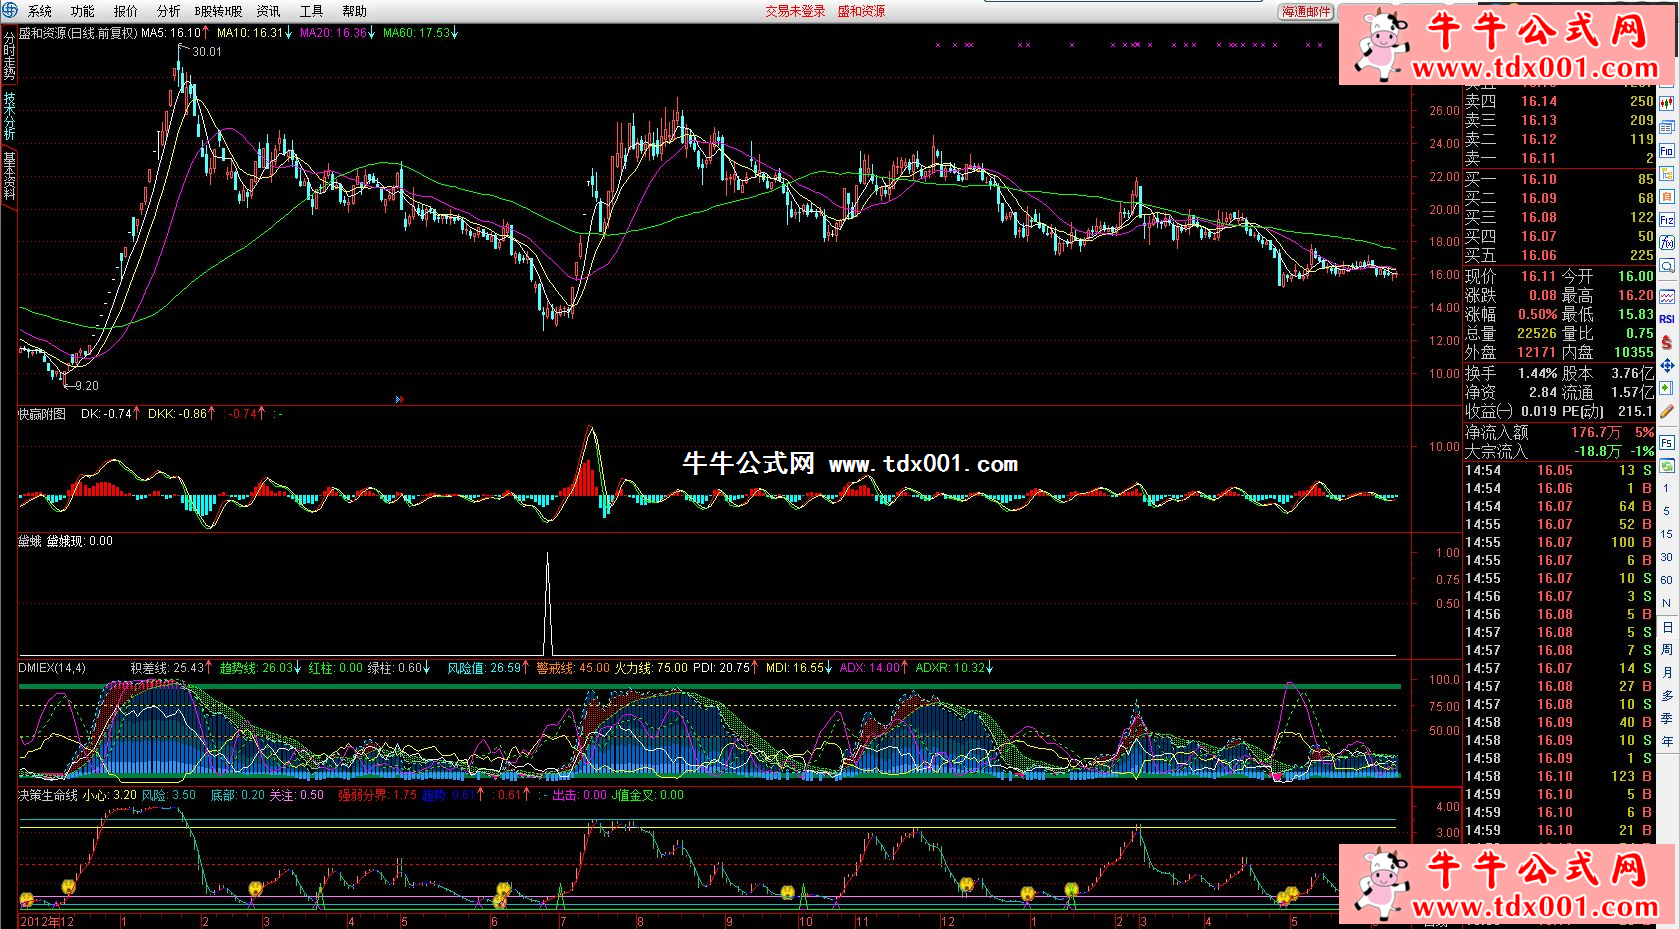Select the RSI indicator icon
The width and height of the screenshot is (1680, 929).
pos(1667,320)
